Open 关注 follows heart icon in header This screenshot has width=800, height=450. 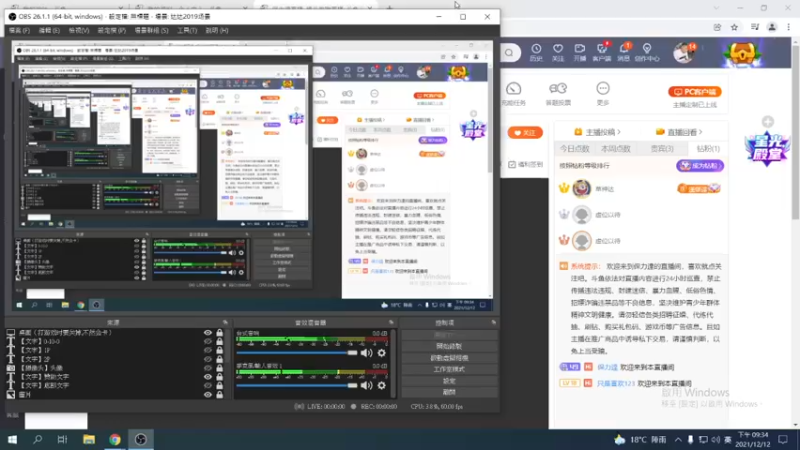[558, 52]
